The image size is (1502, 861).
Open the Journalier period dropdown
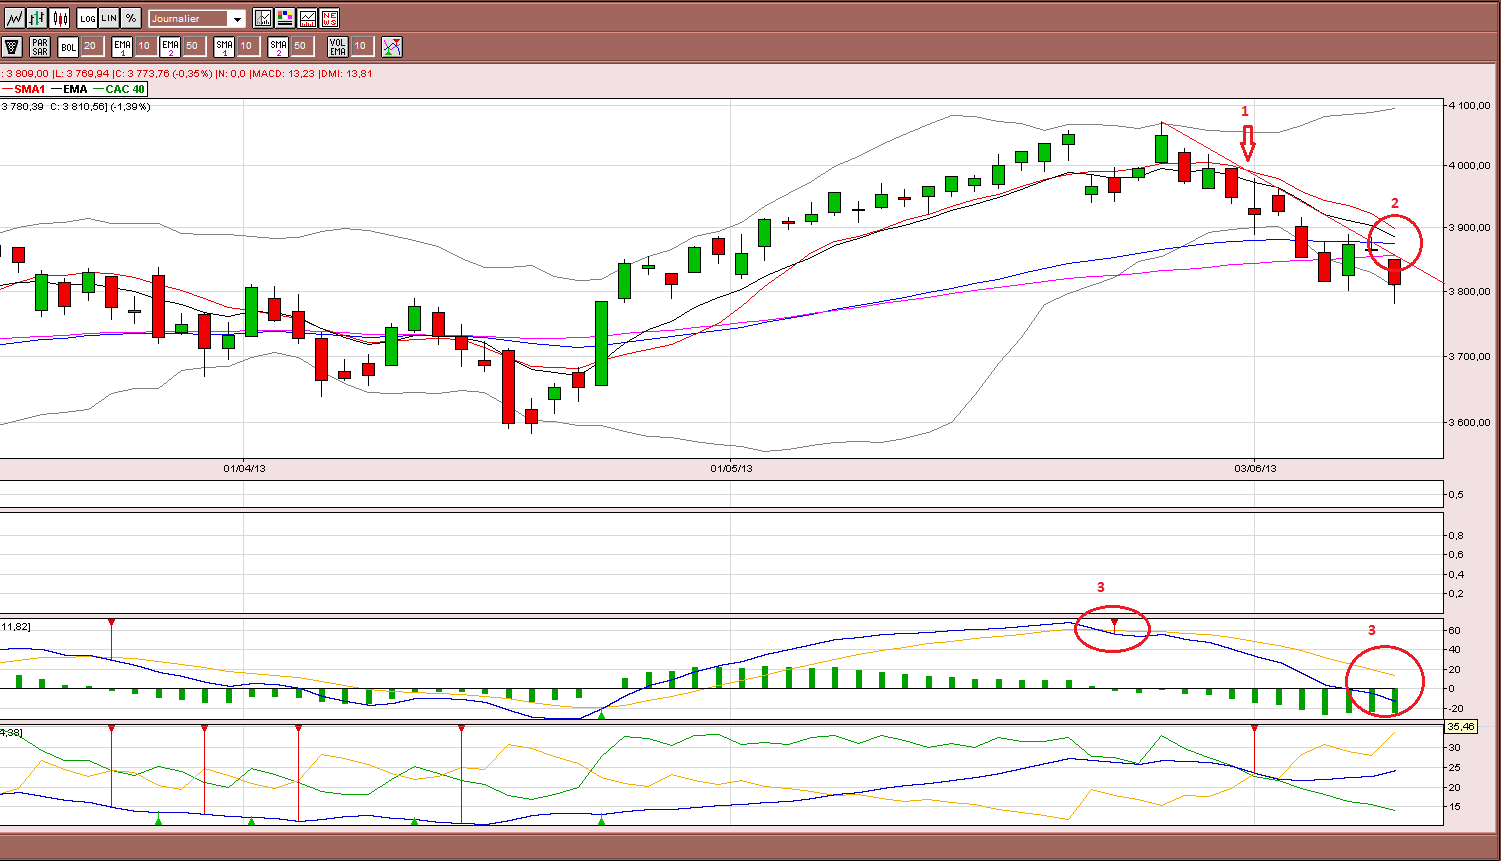coord(196,19)
